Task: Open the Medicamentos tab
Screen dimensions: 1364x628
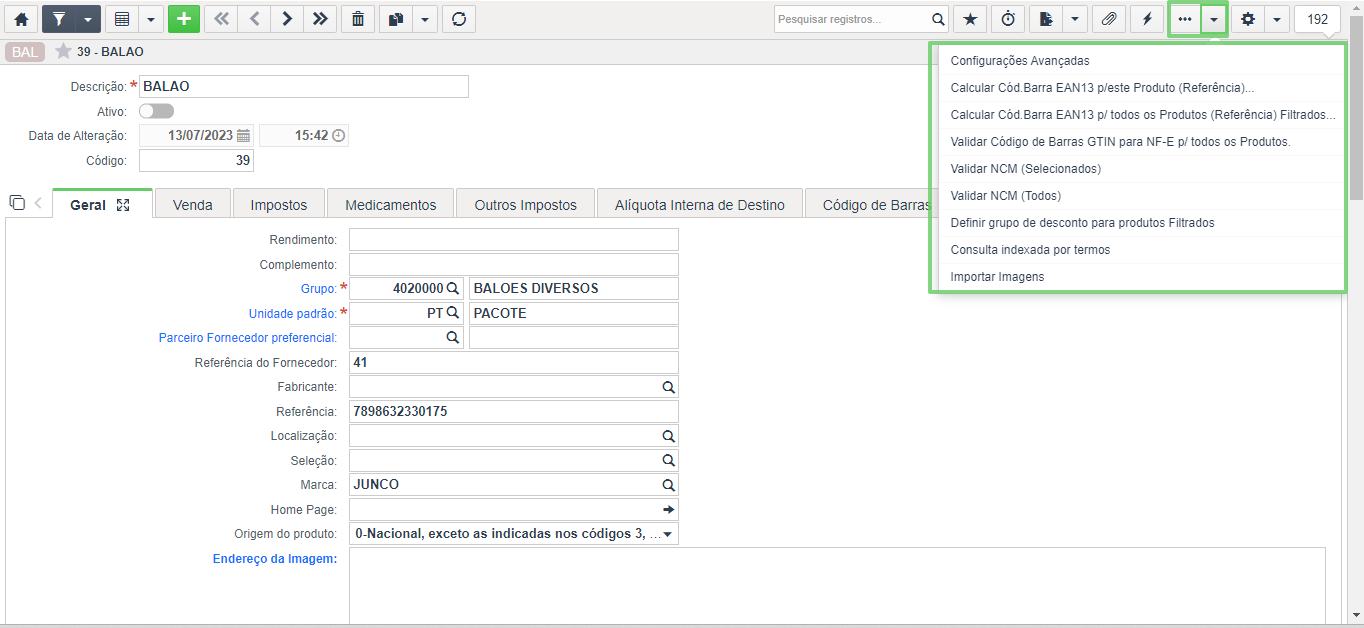Action: click(391, 204)
